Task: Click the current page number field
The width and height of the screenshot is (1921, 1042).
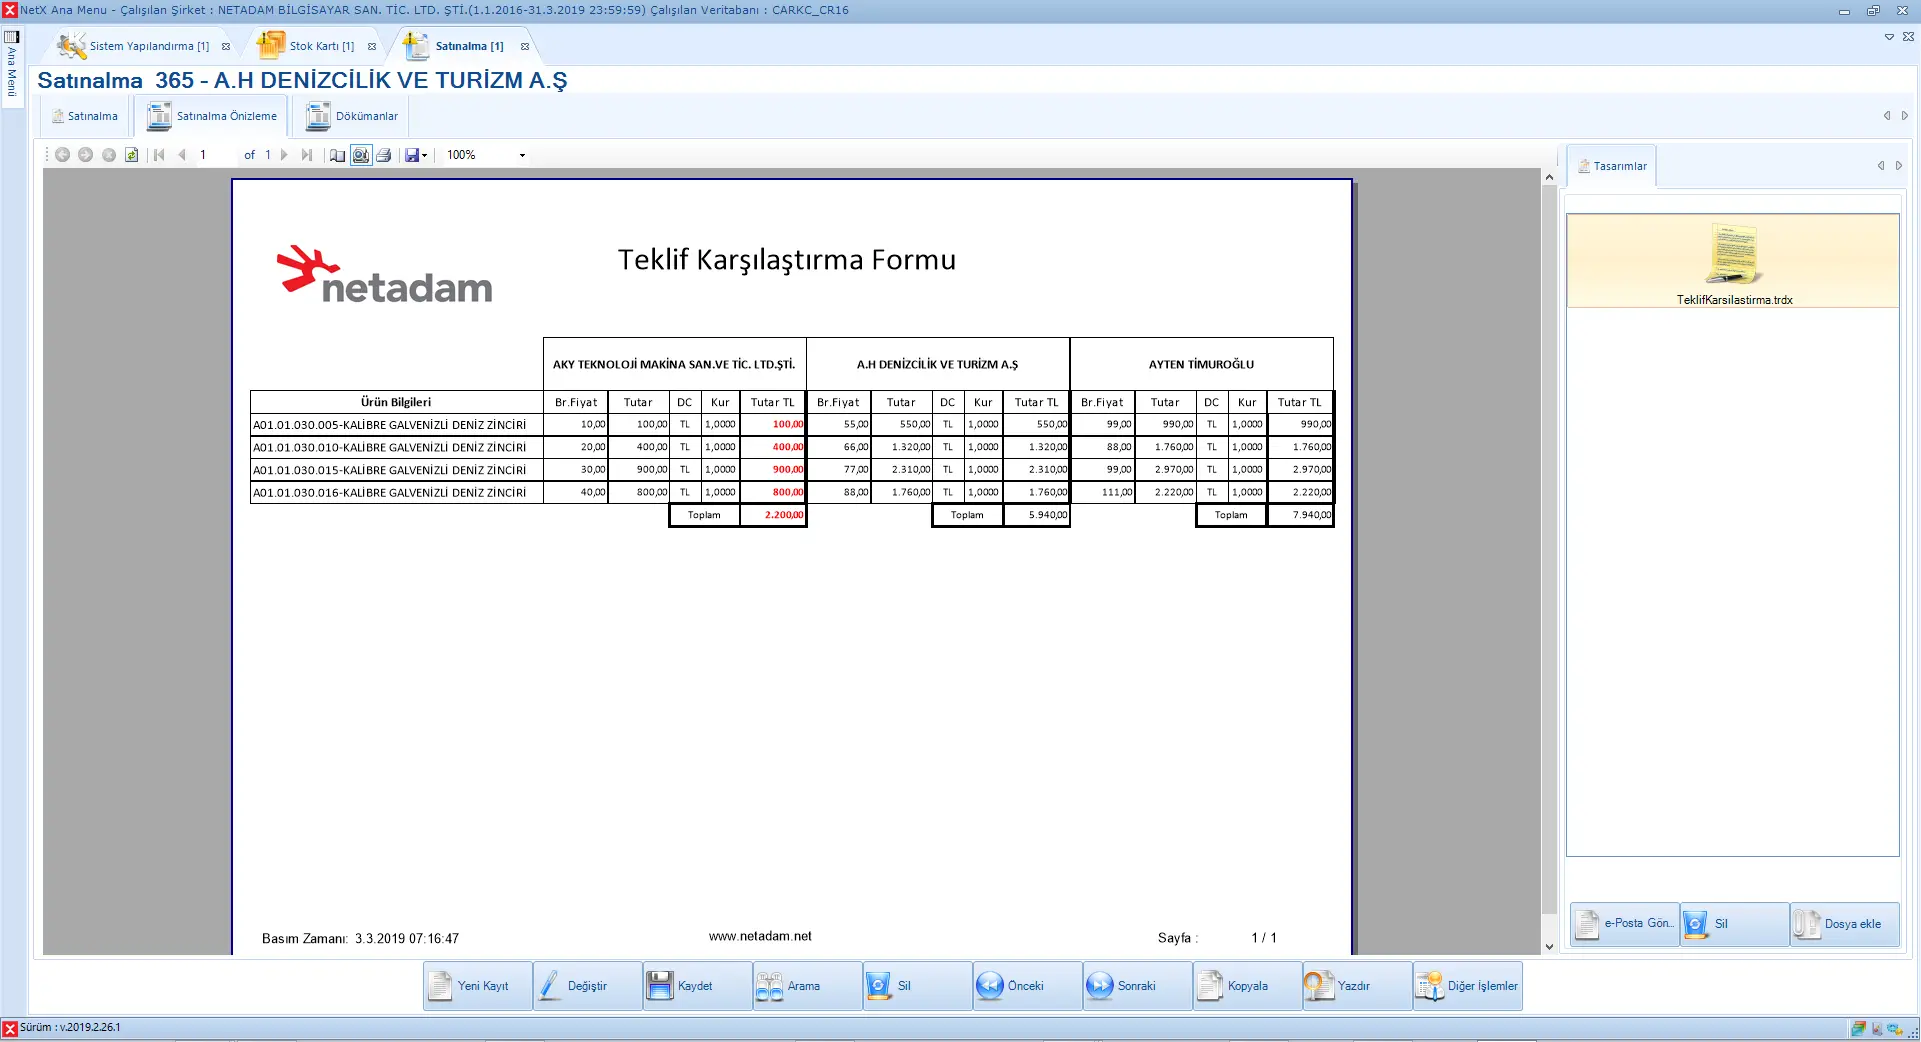Action: click(215, 155)
